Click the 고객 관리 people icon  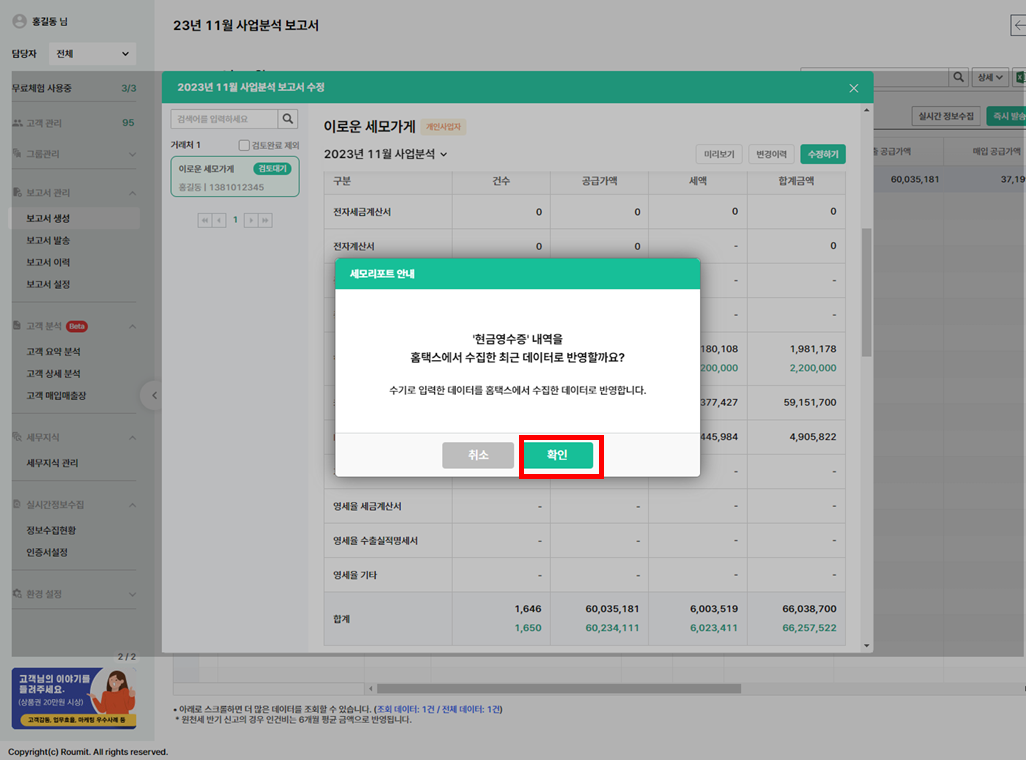pyautogui.click(x=18, y=123)
